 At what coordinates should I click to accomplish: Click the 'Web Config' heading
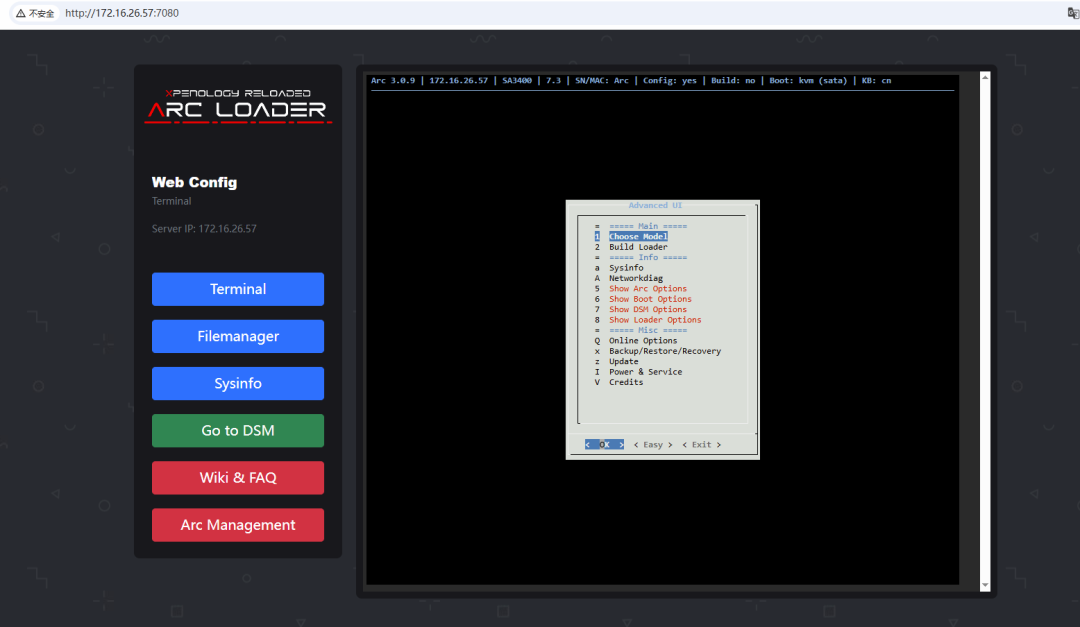pos(194,183)
